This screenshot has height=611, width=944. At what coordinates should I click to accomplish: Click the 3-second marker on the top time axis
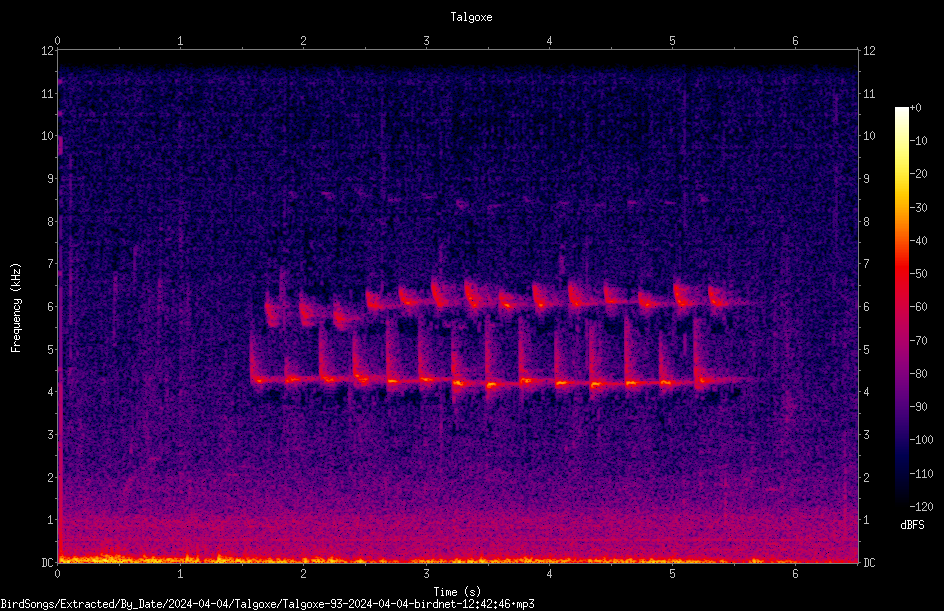coord(426,41)
